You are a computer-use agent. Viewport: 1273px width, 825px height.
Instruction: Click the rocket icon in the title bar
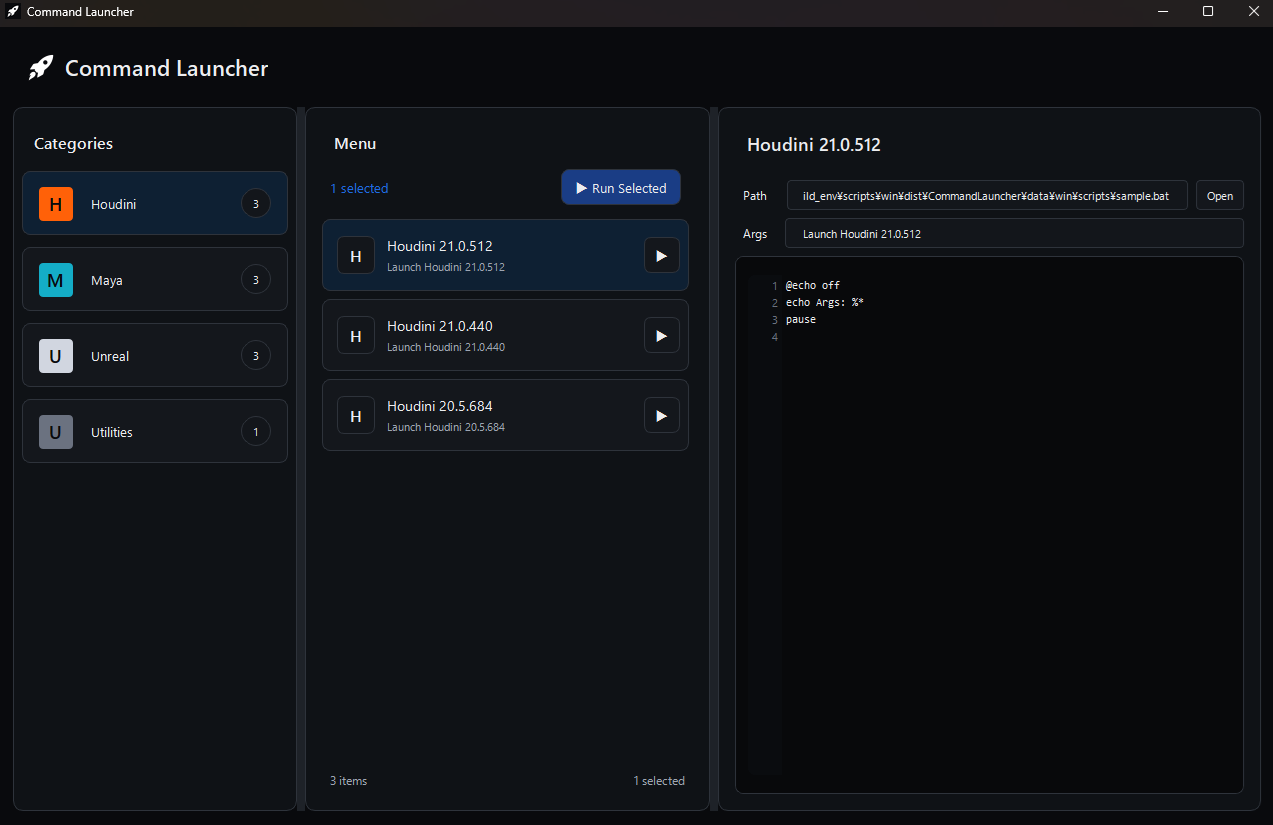pos(13,12)
